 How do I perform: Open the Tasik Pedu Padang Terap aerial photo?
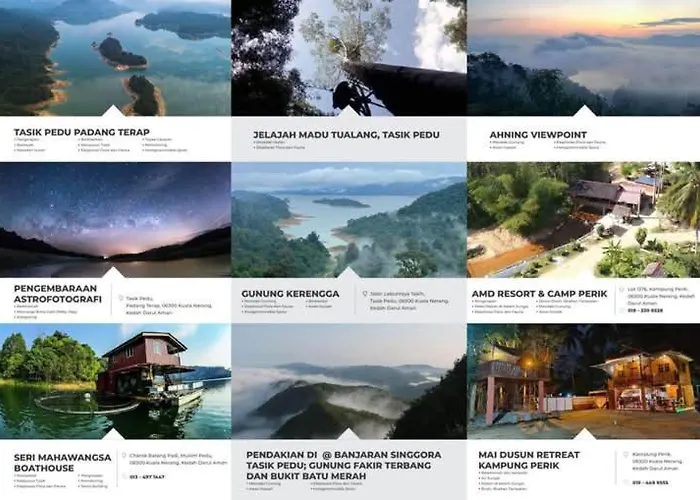pyautogui.click(x=115, y=58)
